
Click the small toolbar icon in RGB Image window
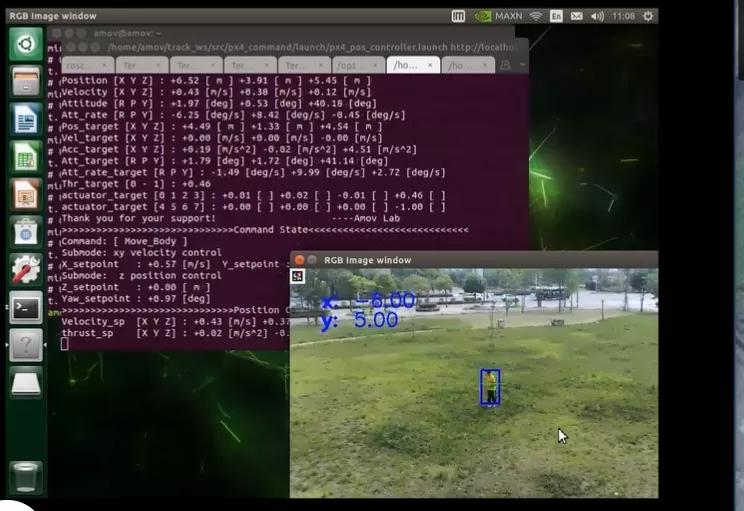tap(298, 276)
